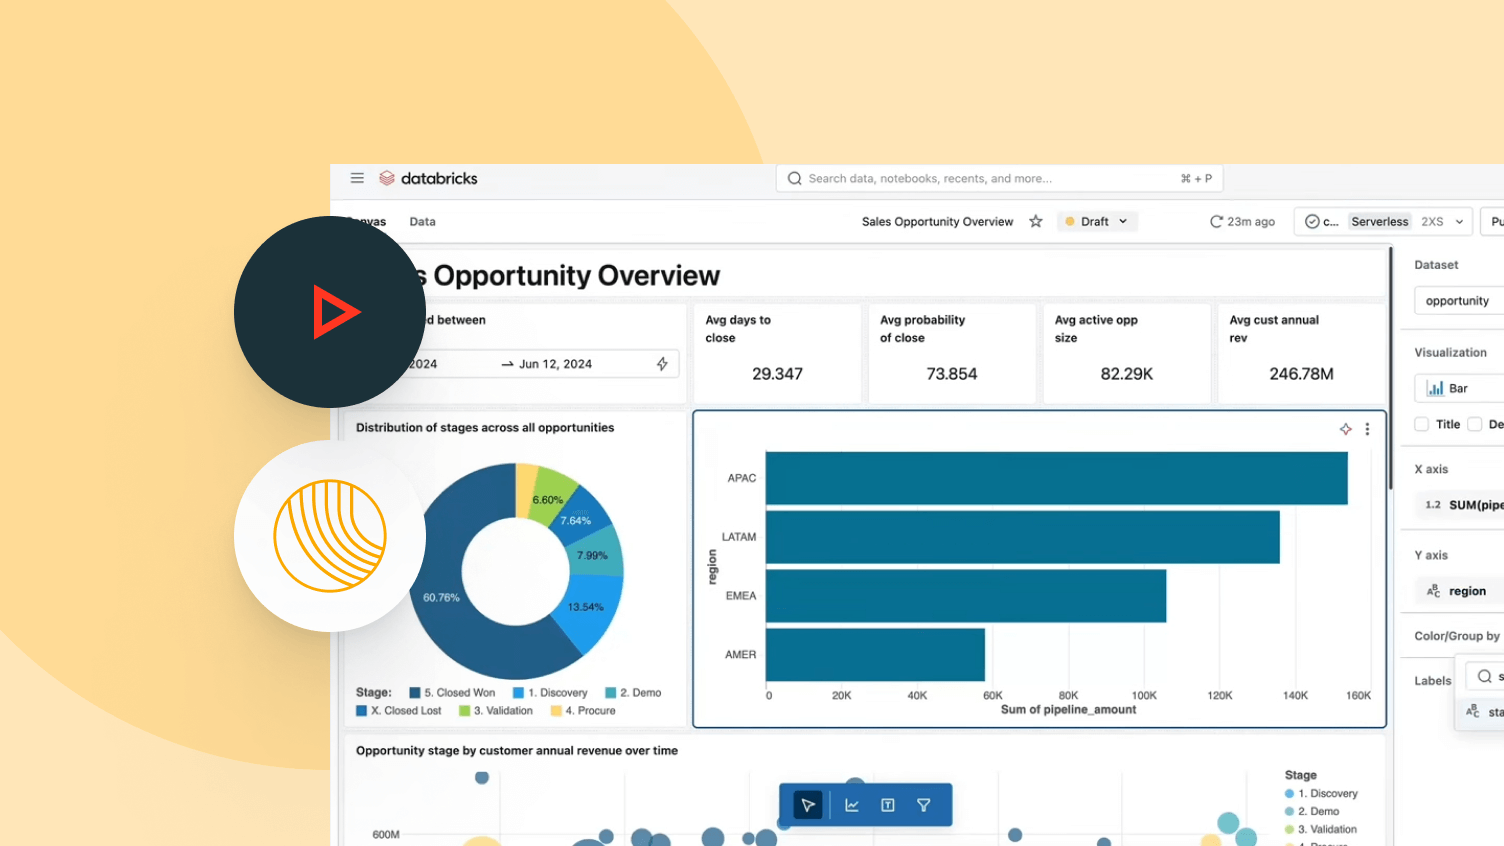Click the Databricks logo
The height and width of the screenshot is (846, 1504).
[428, 178]
